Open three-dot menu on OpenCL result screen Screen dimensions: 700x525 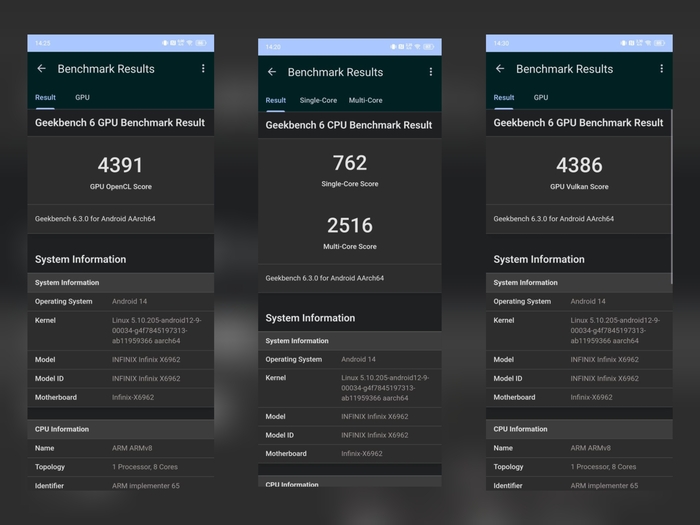[x=203, y=69]
